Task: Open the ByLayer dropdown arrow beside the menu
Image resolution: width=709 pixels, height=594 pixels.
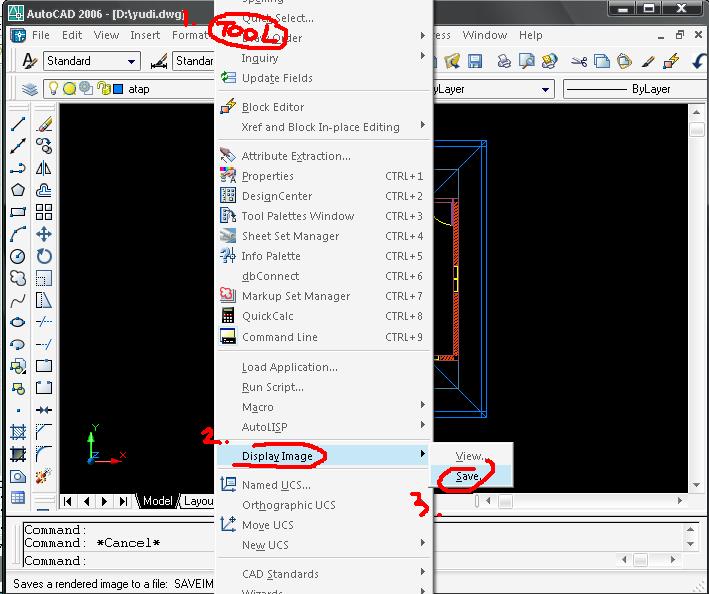Action: pyautogui.click(x=545, y=90)
